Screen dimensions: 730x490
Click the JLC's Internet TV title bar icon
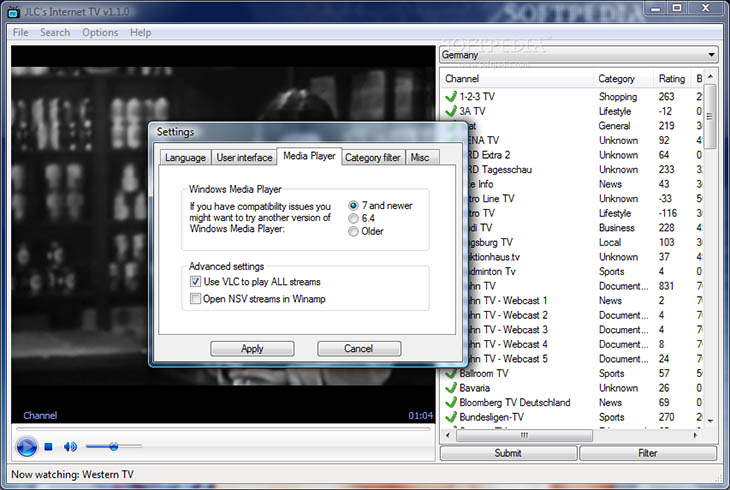point(14,12)
